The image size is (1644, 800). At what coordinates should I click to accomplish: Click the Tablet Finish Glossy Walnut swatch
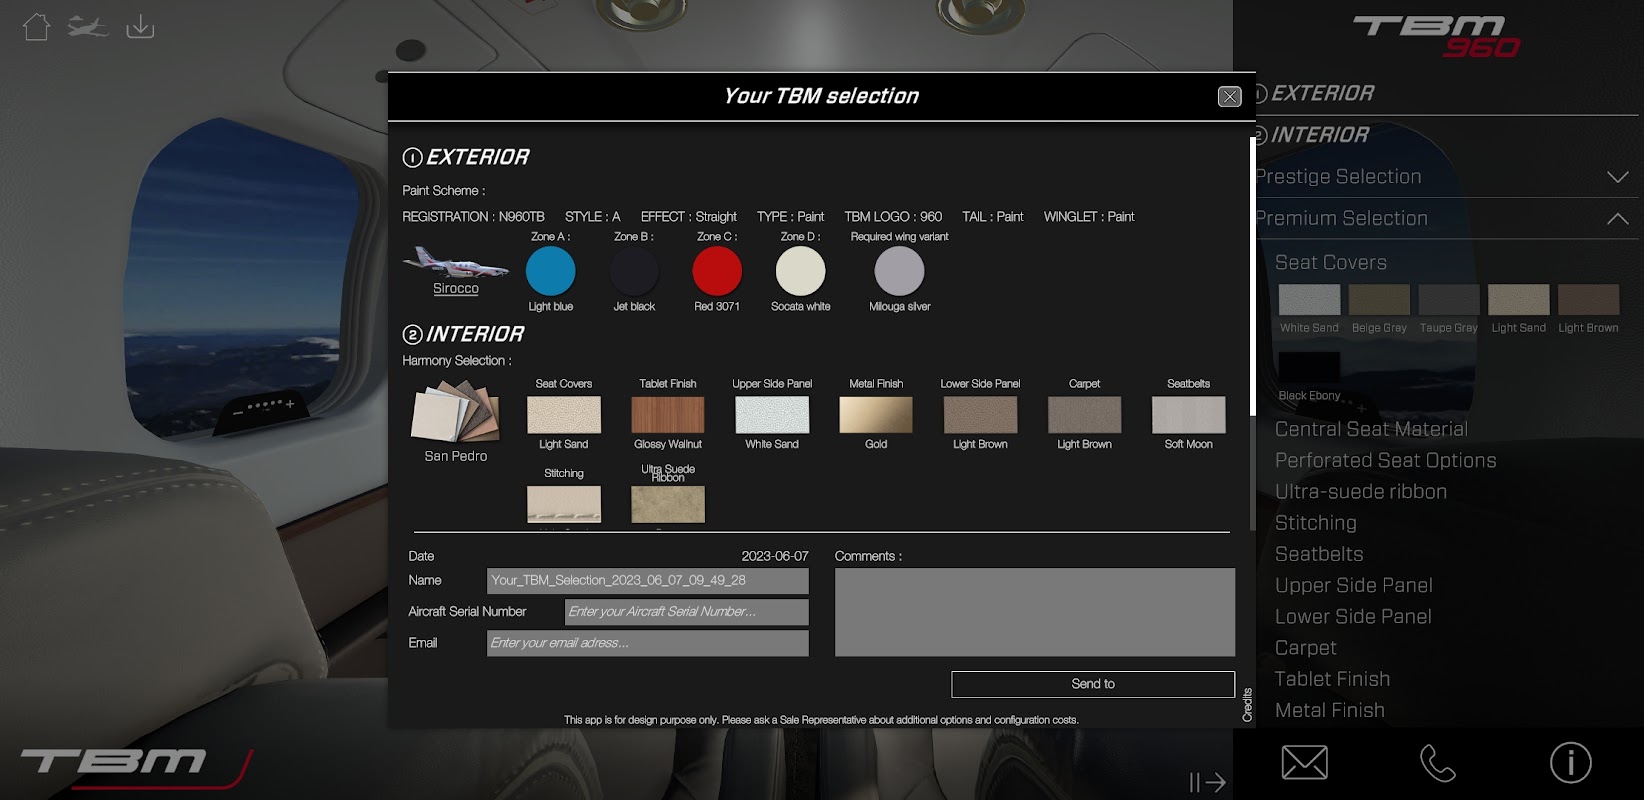point(668,415)
